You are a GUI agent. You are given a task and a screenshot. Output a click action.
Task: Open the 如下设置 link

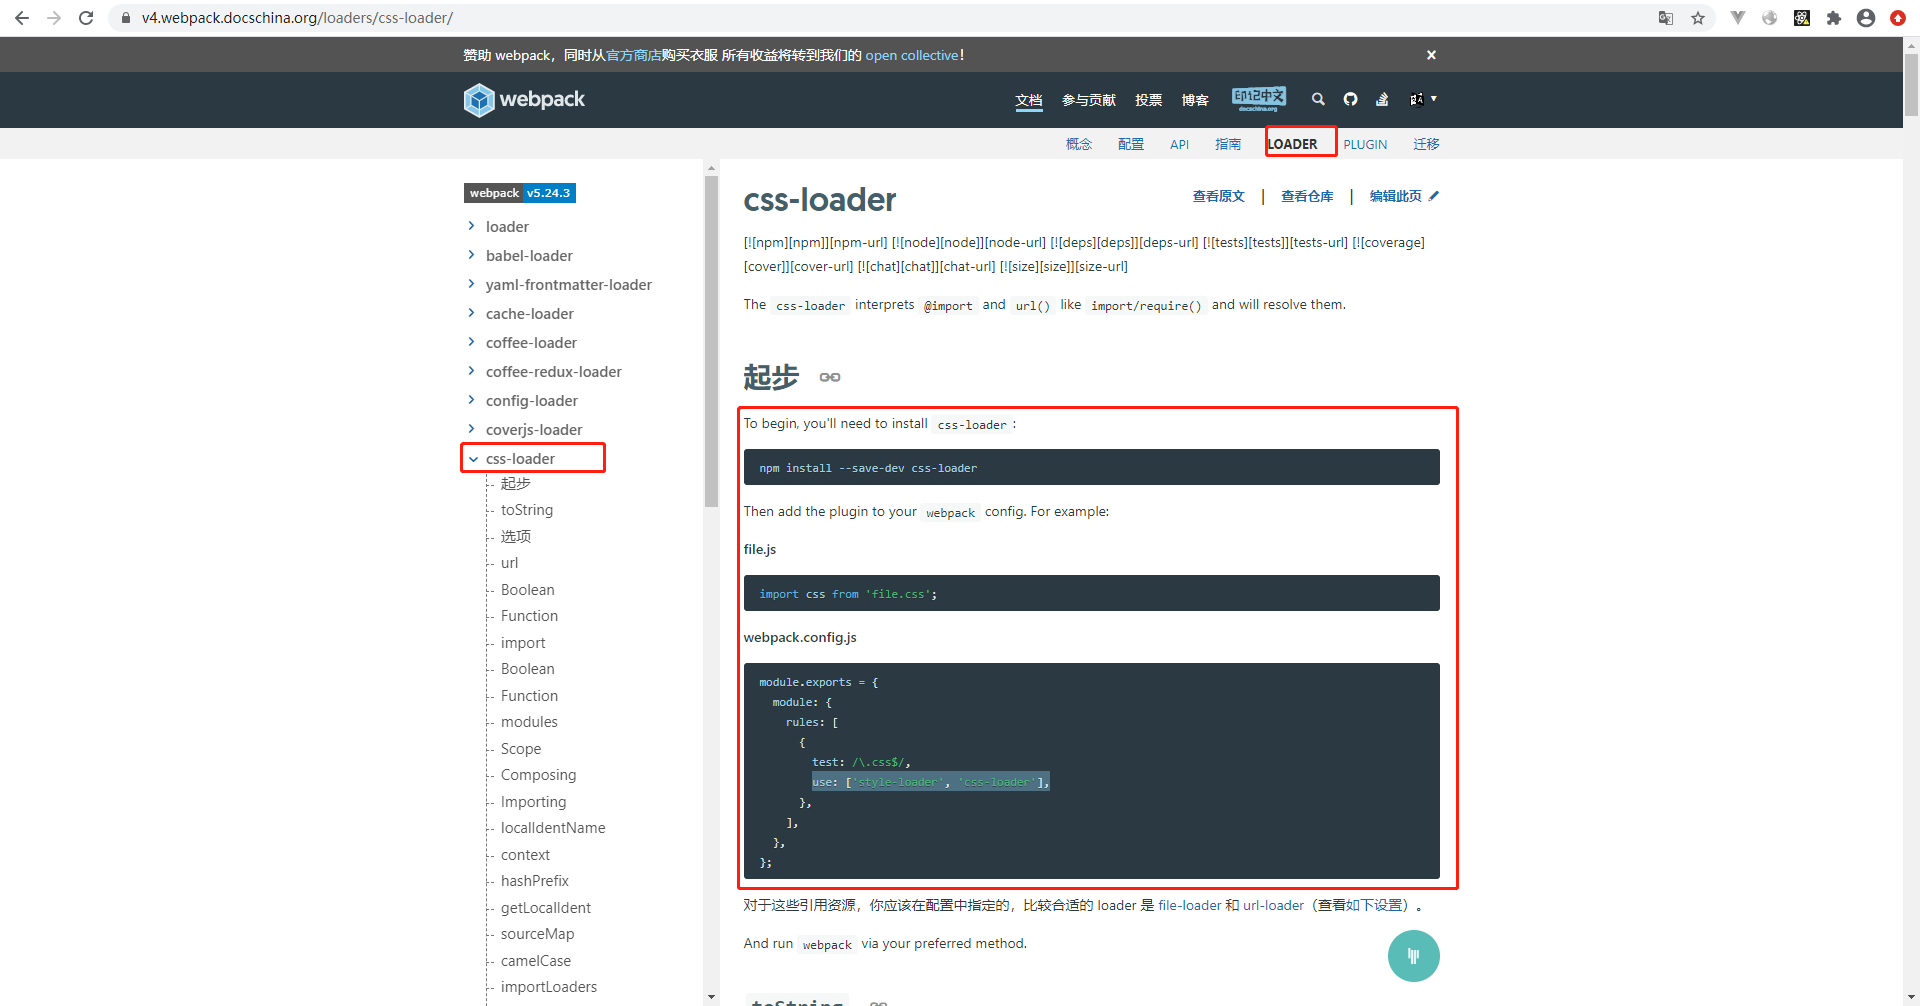(x=1374, y=905)
